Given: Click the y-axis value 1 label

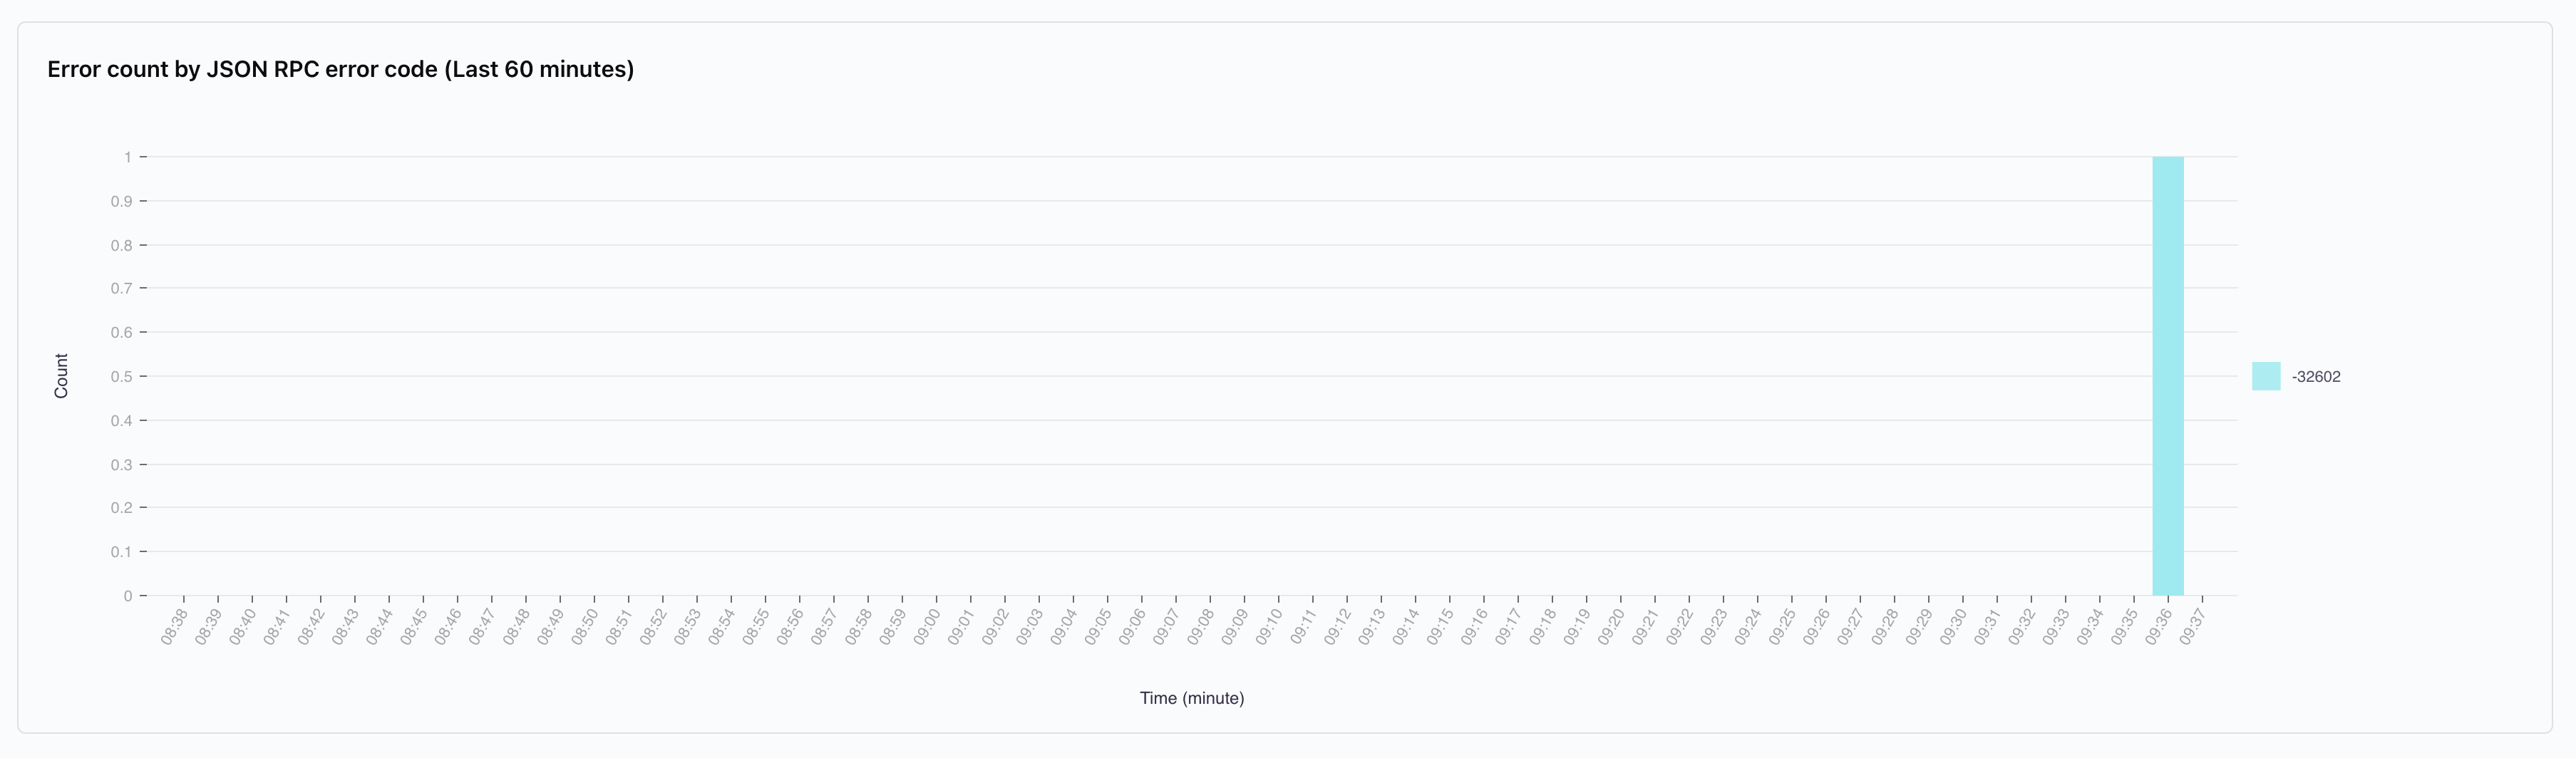Looking at the screenshot, I should 128,157.
